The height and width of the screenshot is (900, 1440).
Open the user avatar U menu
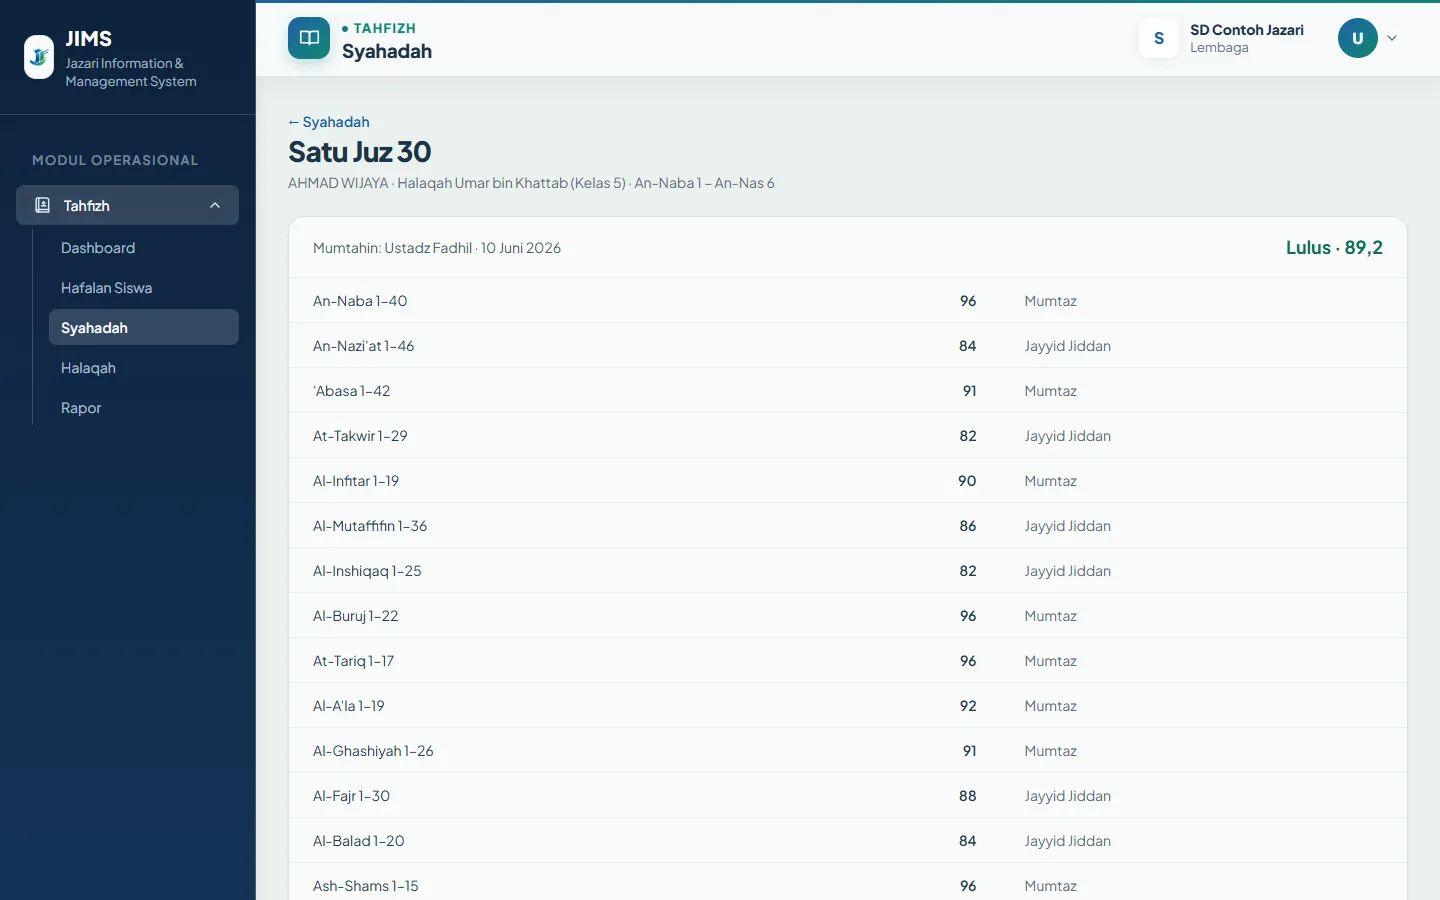[1358, 39]
